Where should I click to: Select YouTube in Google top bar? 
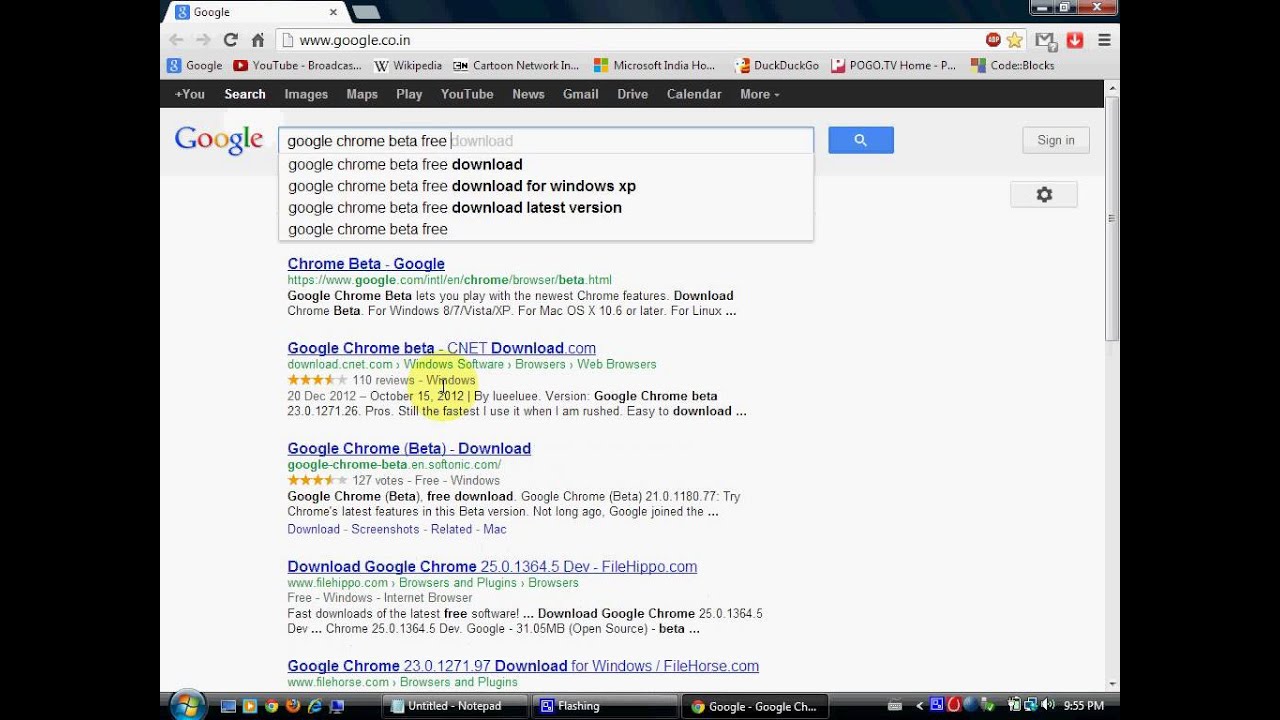pyautogui.click(x=467, y=94)
